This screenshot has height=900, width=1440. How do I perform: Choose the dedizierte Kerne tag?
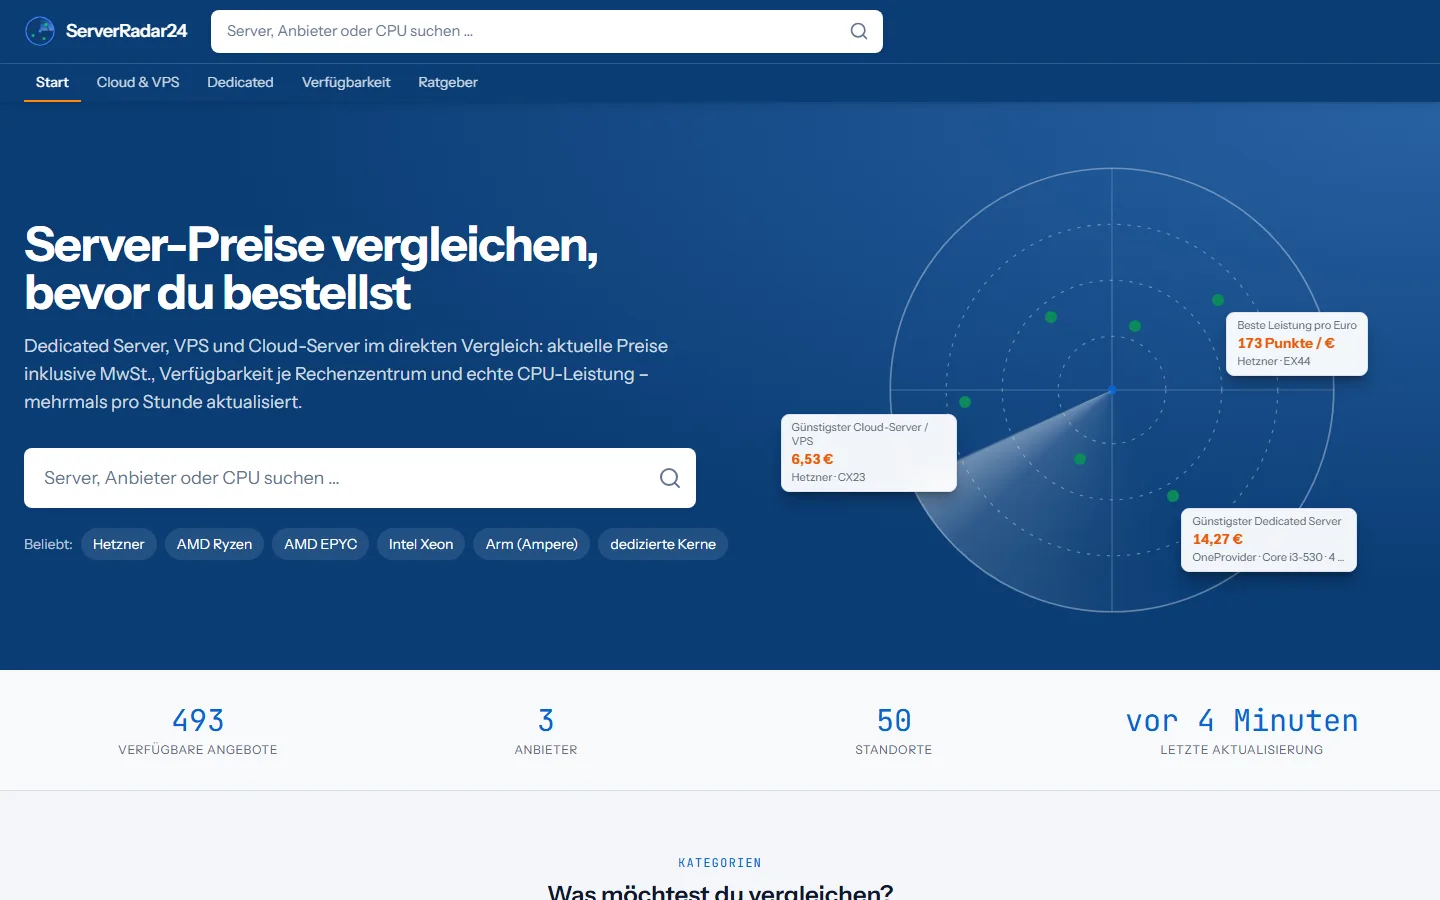click(663, 544)
